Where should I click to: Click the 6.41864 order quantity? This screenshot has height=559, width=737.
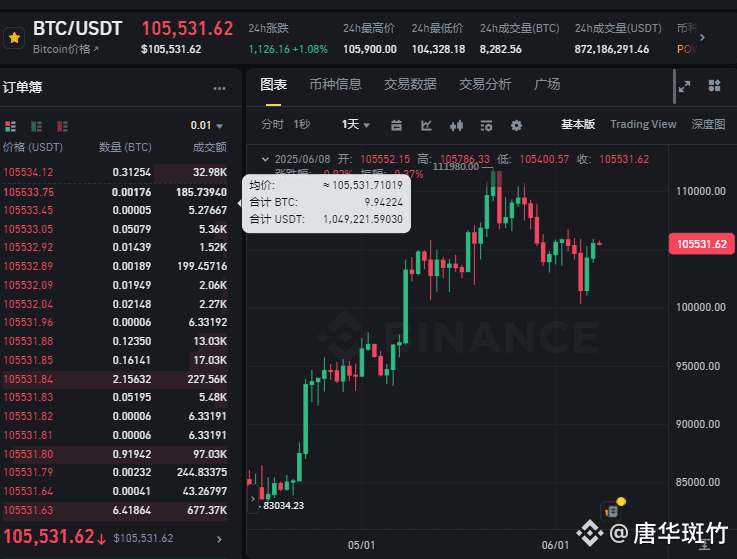click(132, 511)
